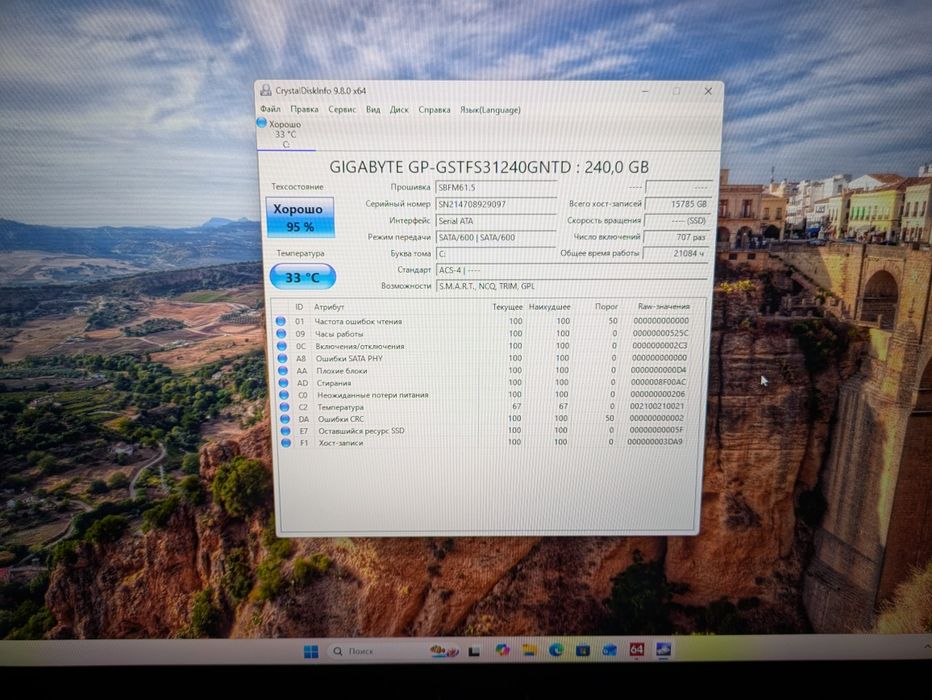Click the Поиск taskbar search box
This screenshot has height=700, width=932.
[392, 651]
